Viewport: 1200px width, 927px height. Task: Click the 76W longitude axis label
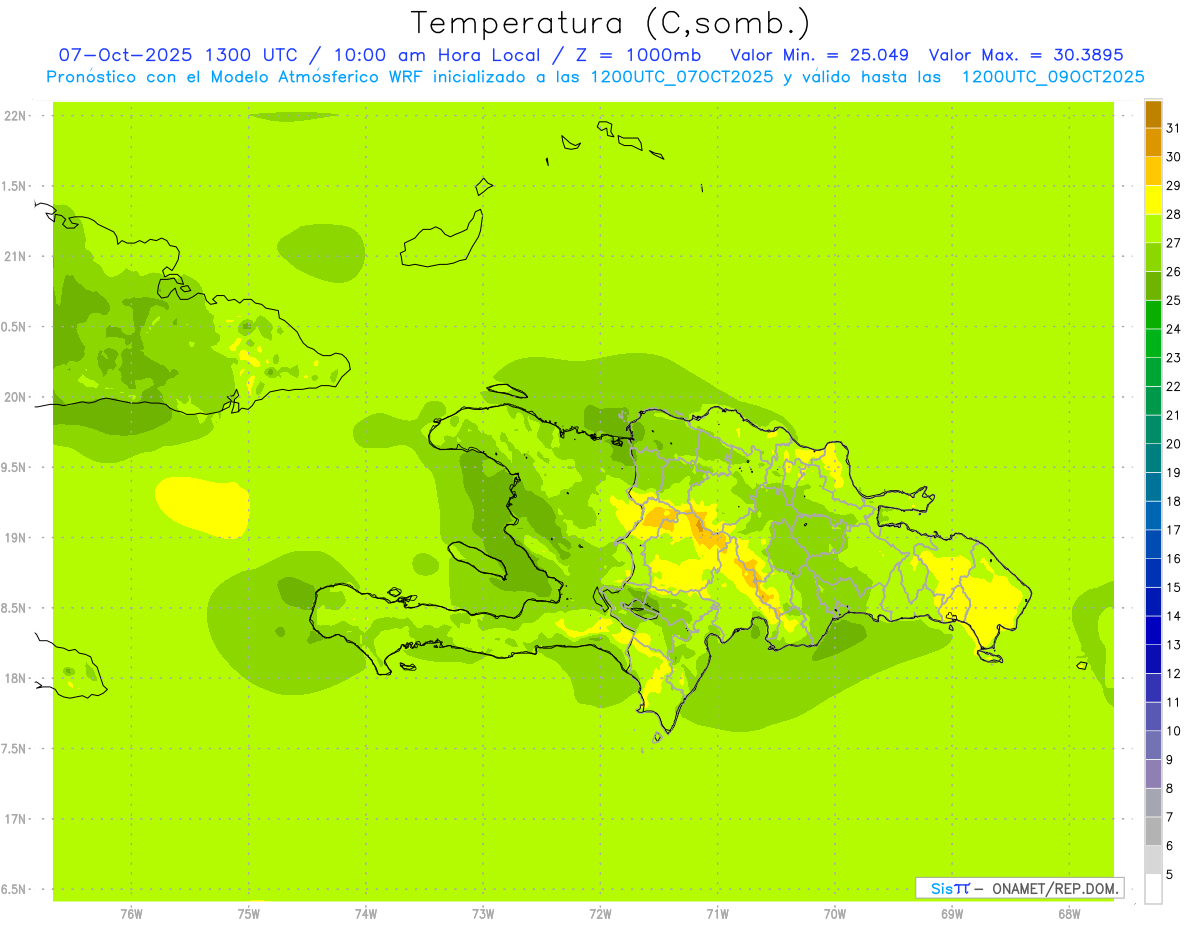[x=131, y=913]
